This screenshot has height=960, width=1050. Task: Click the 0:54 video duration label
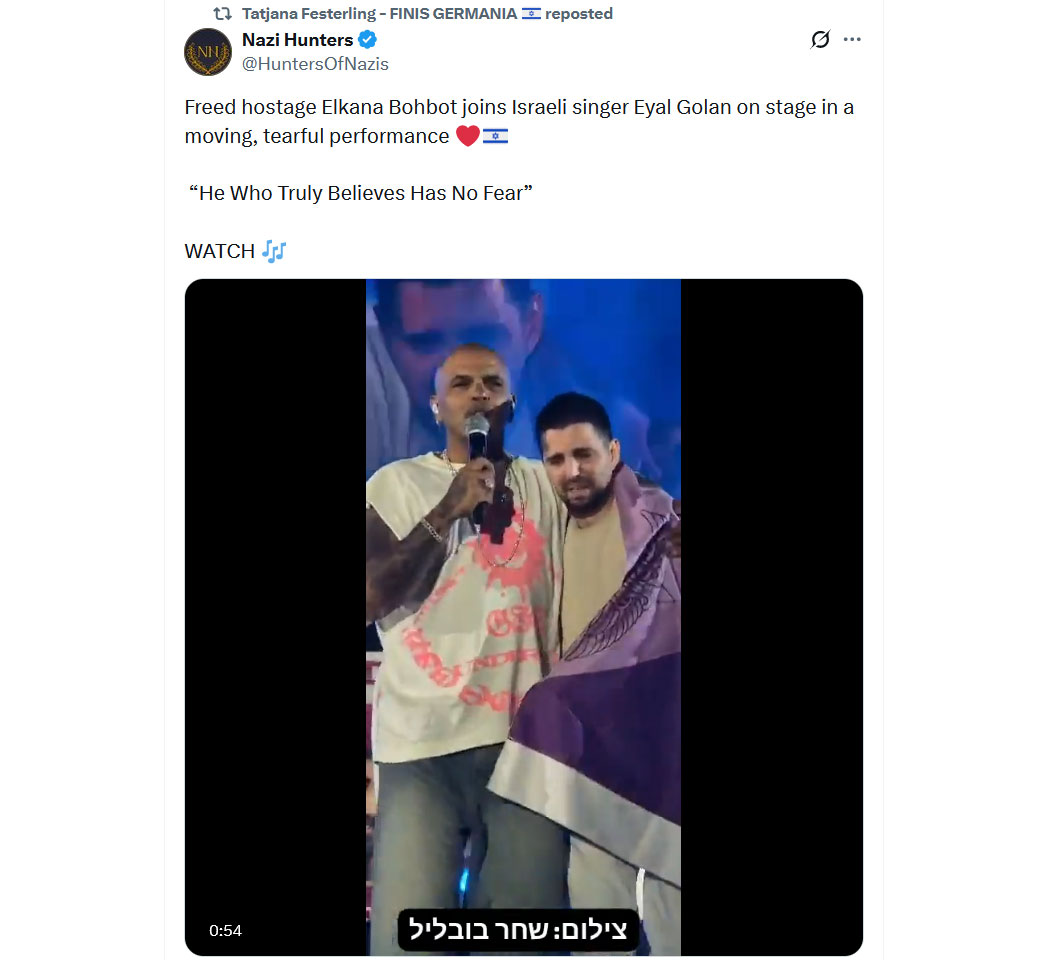225,930
